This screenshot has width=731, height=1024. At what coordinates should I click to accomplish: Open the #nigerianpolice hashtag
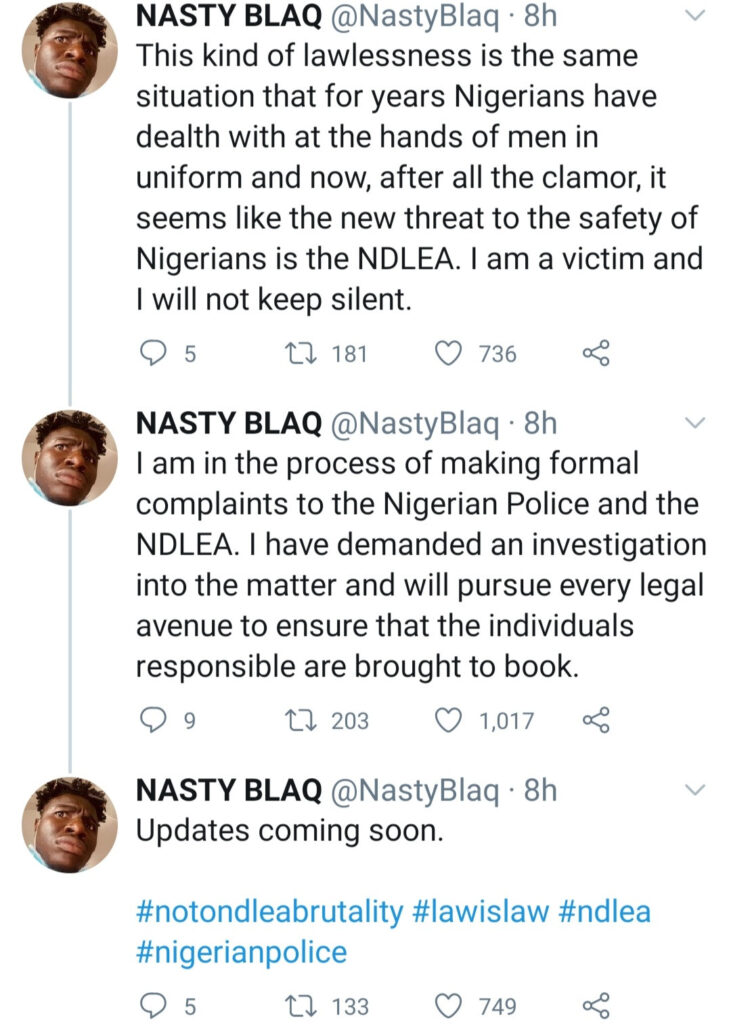coord(241,952)
